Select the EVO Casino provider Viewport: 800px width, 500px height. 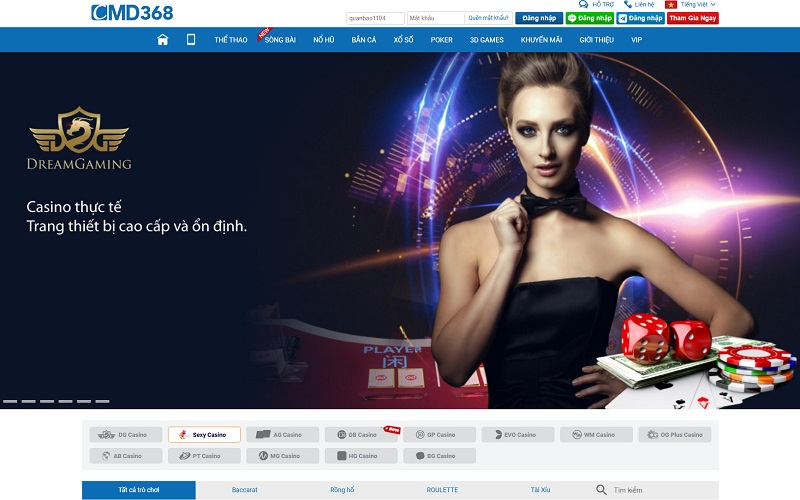(518, 435)
